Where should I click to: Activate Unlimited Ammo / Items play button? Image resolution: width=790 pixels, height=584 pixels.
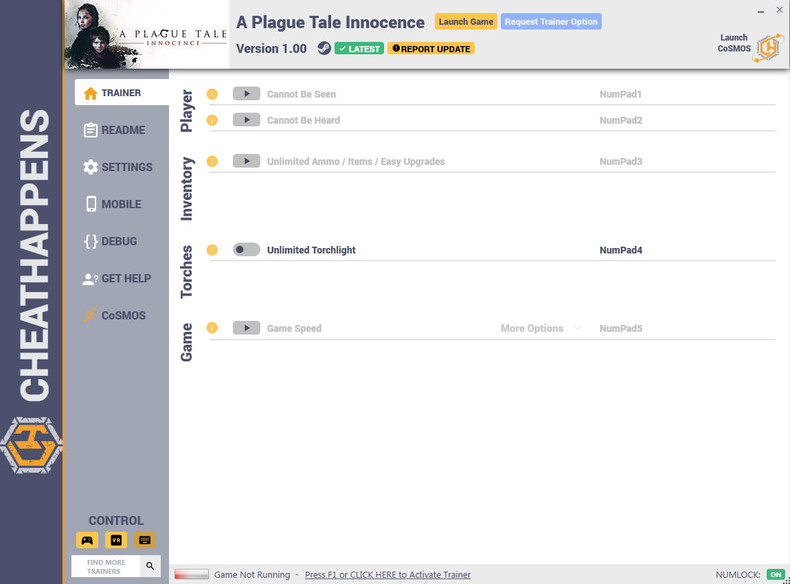click(246, 161)
